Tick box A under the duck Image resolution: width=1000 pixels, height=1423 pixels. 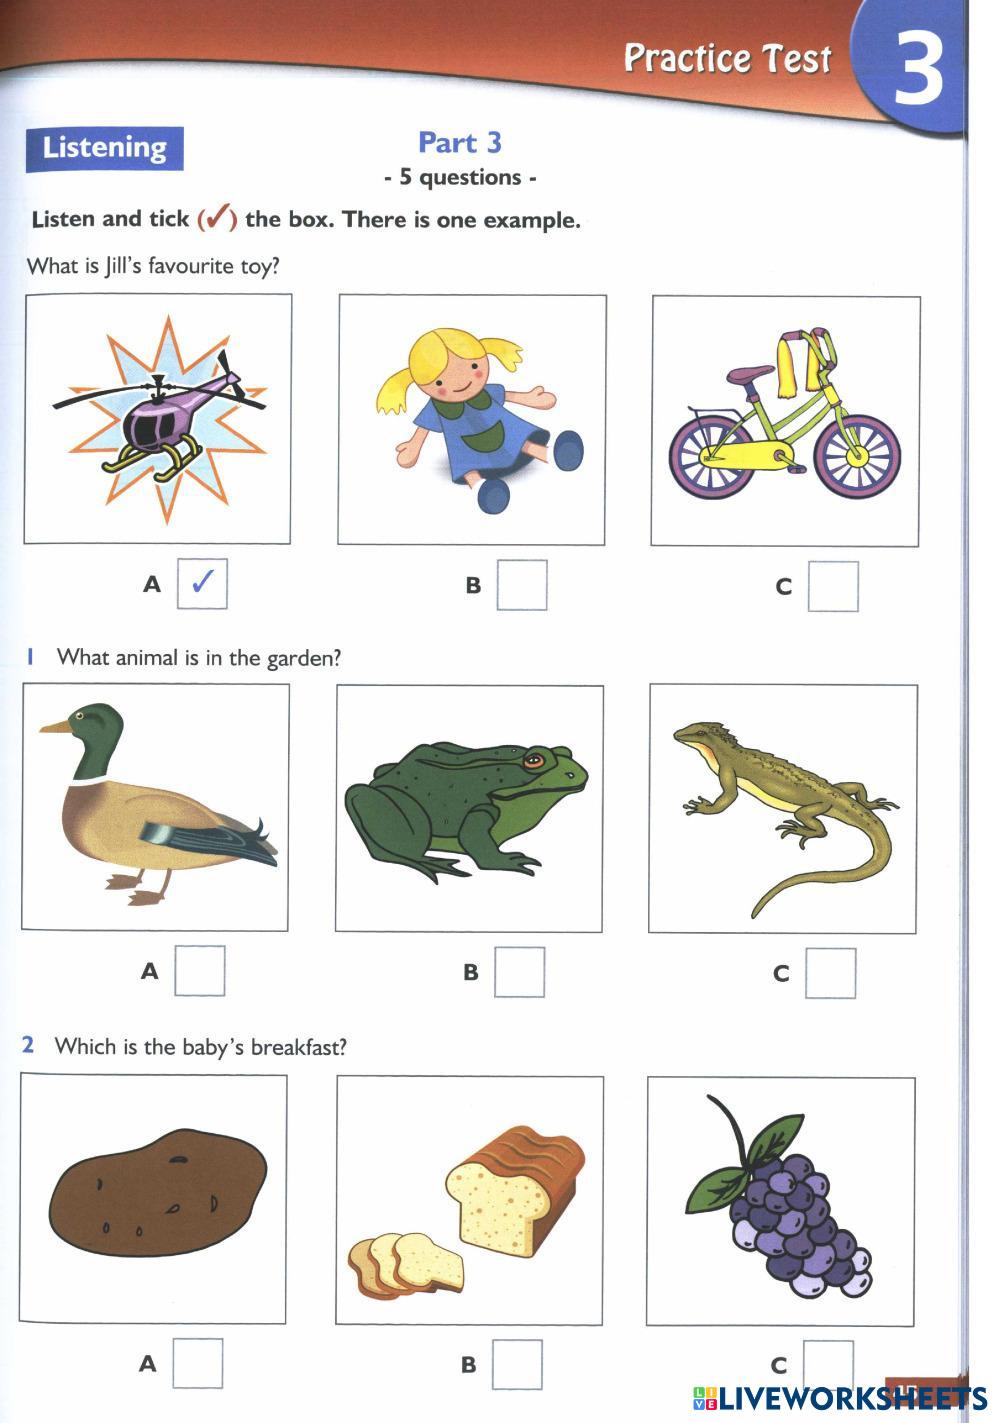pyautogui.click(x=200, y=971)
